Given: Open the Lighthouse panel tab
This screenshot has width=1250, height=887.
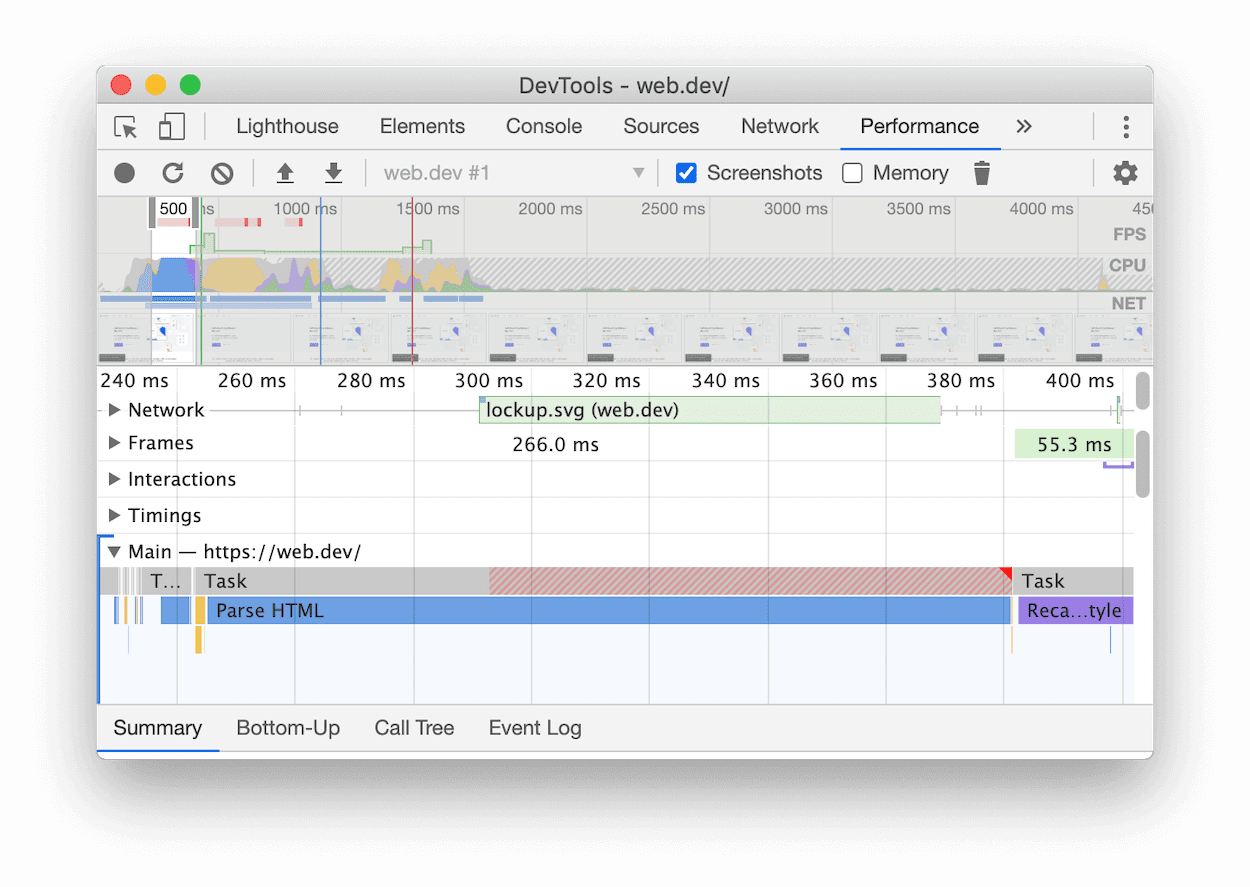Looking at the screenshot, I should point(287,126).
